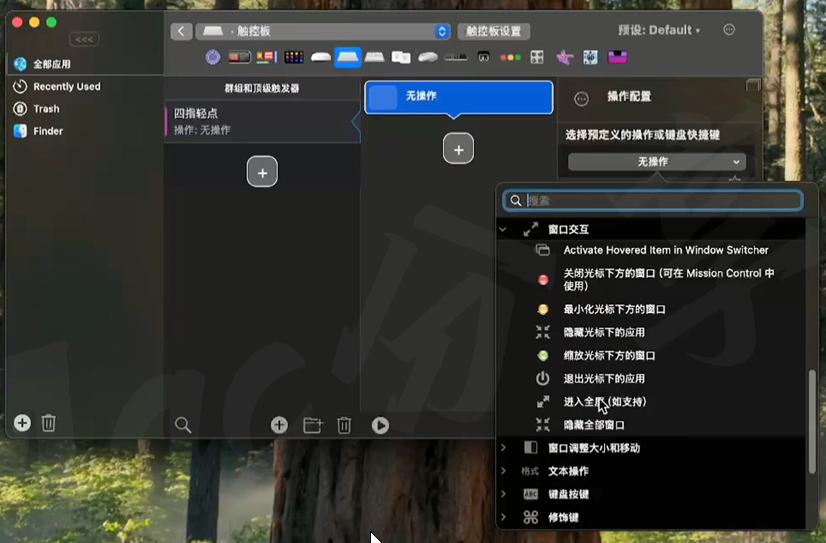826x543 pixels.
Task: Select the Siri Remote trigger icon
Action: [x=456, y=57]
